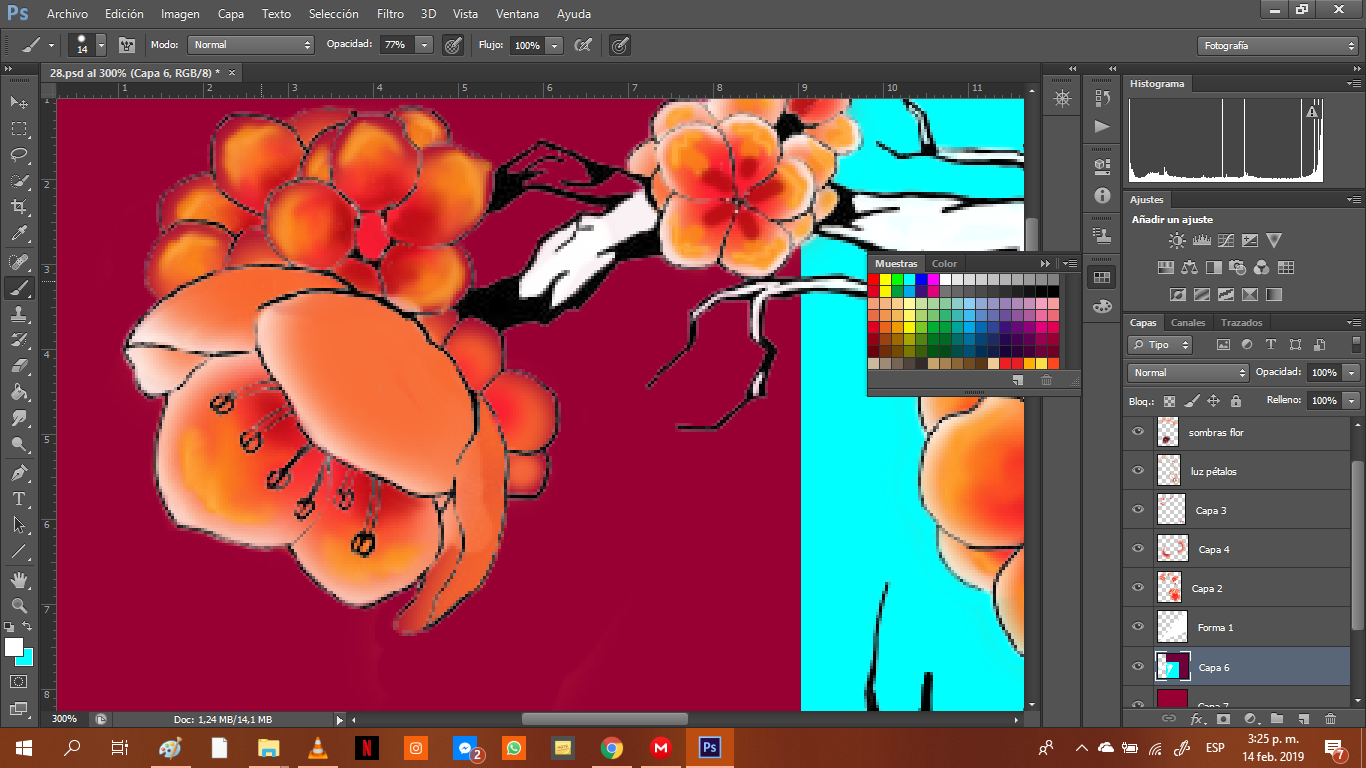Choose the Horizontal Type tool
Viewport: 1366px width, 768px height.
pyautogui.click(x=19, y=498)
